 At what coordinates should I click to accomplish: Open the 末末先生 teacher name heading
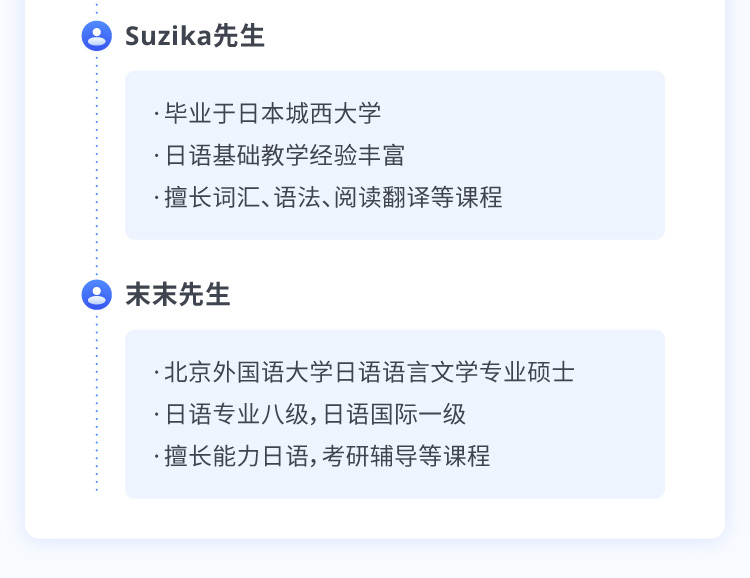click(x=177, y=295)
